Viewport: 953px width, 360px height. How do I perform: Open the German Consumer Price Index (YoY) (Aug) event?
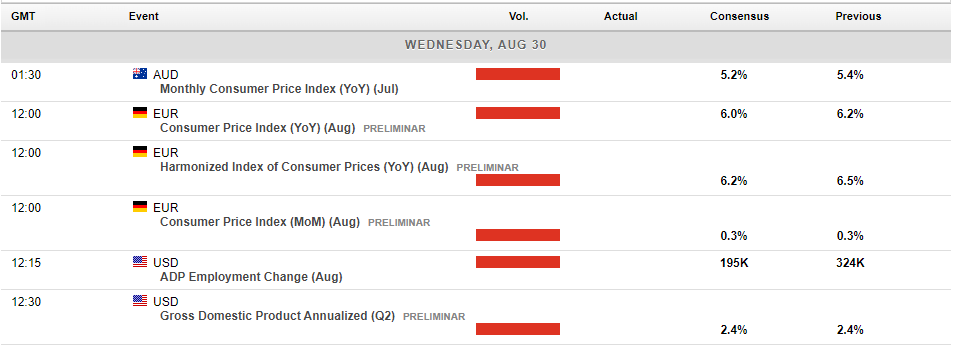pyautogui.click(x=257, y=128)
